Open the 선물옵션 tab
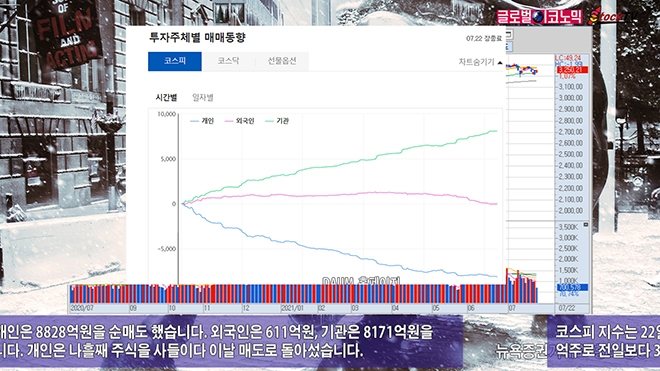660x371 pixels. click(x=282, y=61)
